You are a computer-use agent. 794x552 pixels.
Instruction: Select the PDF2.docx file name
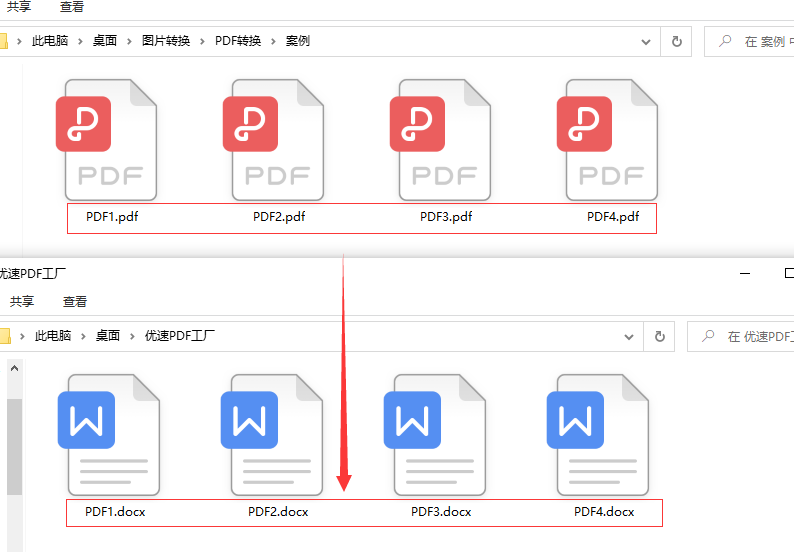pyautogui.click(x=279, y=512)
